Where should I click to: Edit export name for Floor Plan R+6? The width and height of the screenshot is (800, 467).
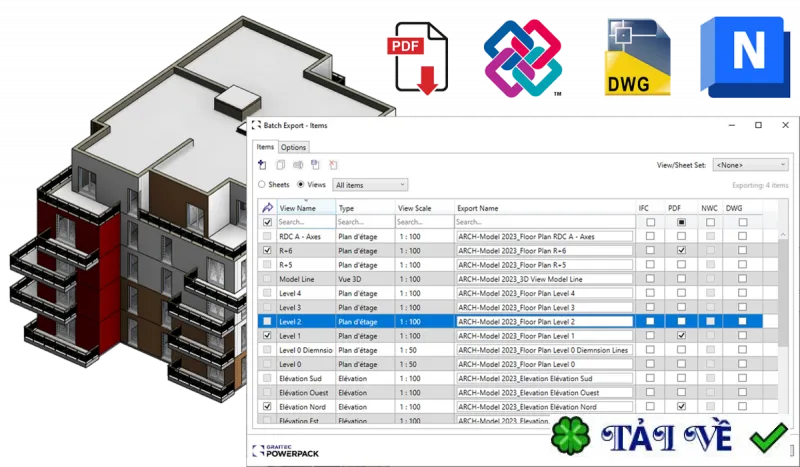click(544, 251)
